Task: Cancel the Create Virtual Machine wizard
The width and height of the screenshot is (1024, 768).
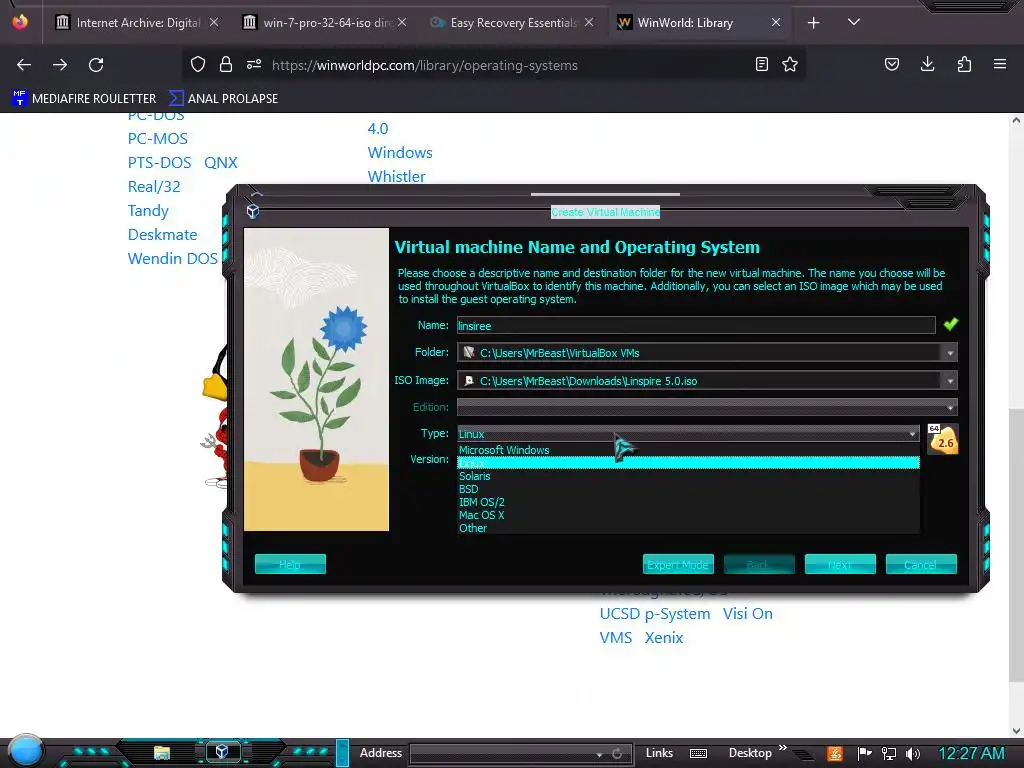Action: click(921, 564)
